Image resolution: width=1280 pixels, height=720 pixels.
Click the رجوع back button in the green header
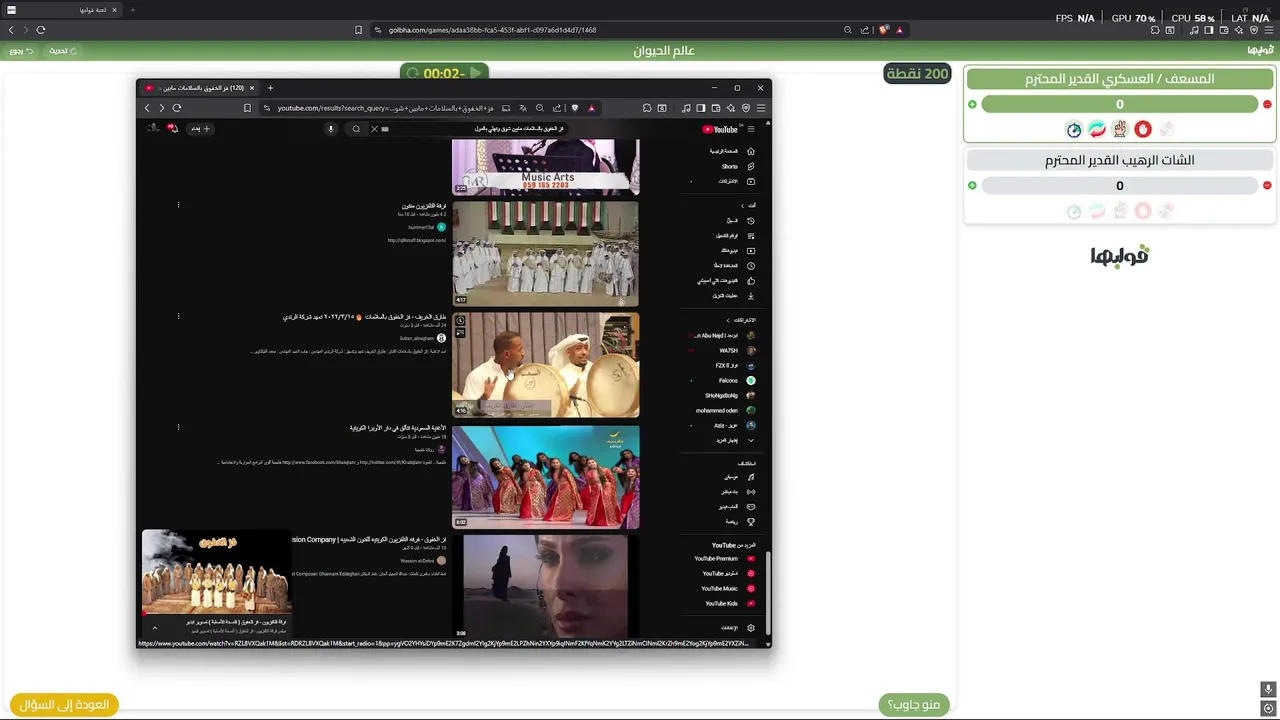21,51
